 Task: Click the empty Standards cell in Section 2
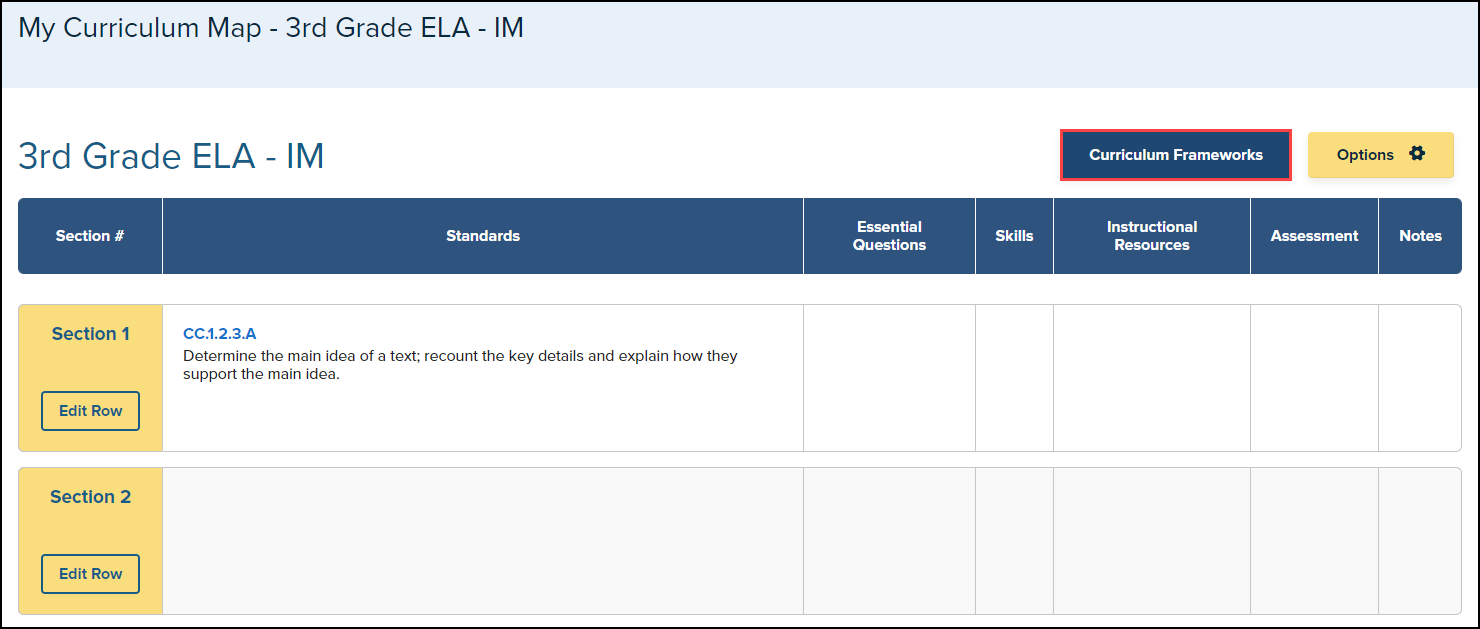pos(483,541)
